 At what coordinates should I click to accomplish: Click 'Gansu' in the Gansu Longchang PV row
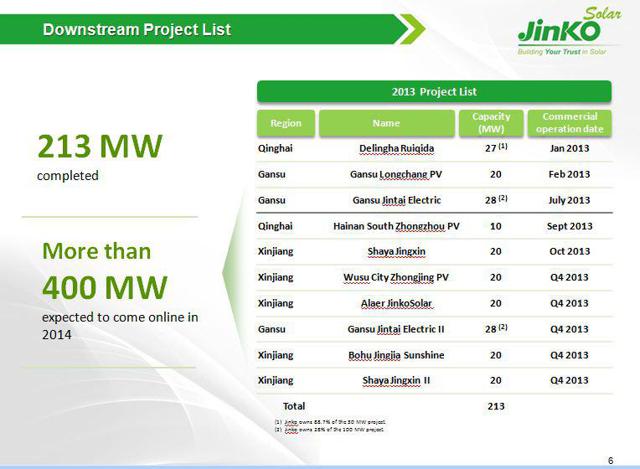click(x=271, y=174)
